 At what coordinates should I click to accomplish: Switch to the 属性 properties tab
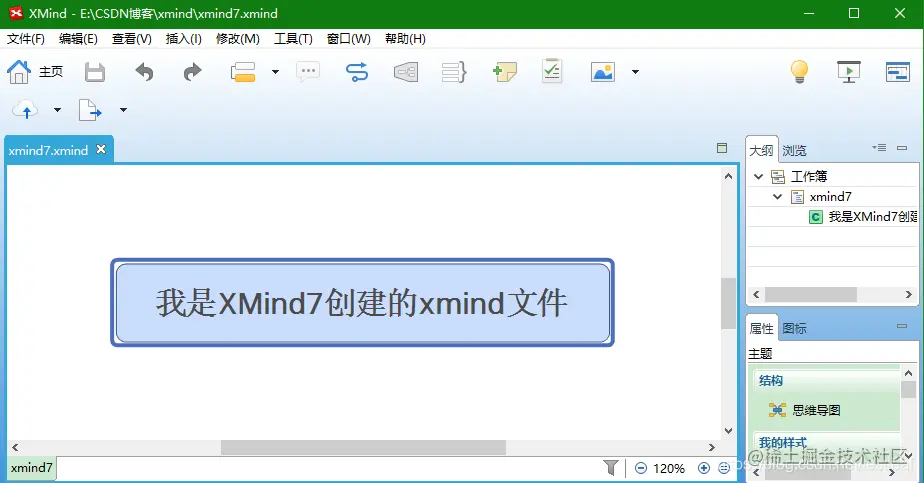(761, 329)
